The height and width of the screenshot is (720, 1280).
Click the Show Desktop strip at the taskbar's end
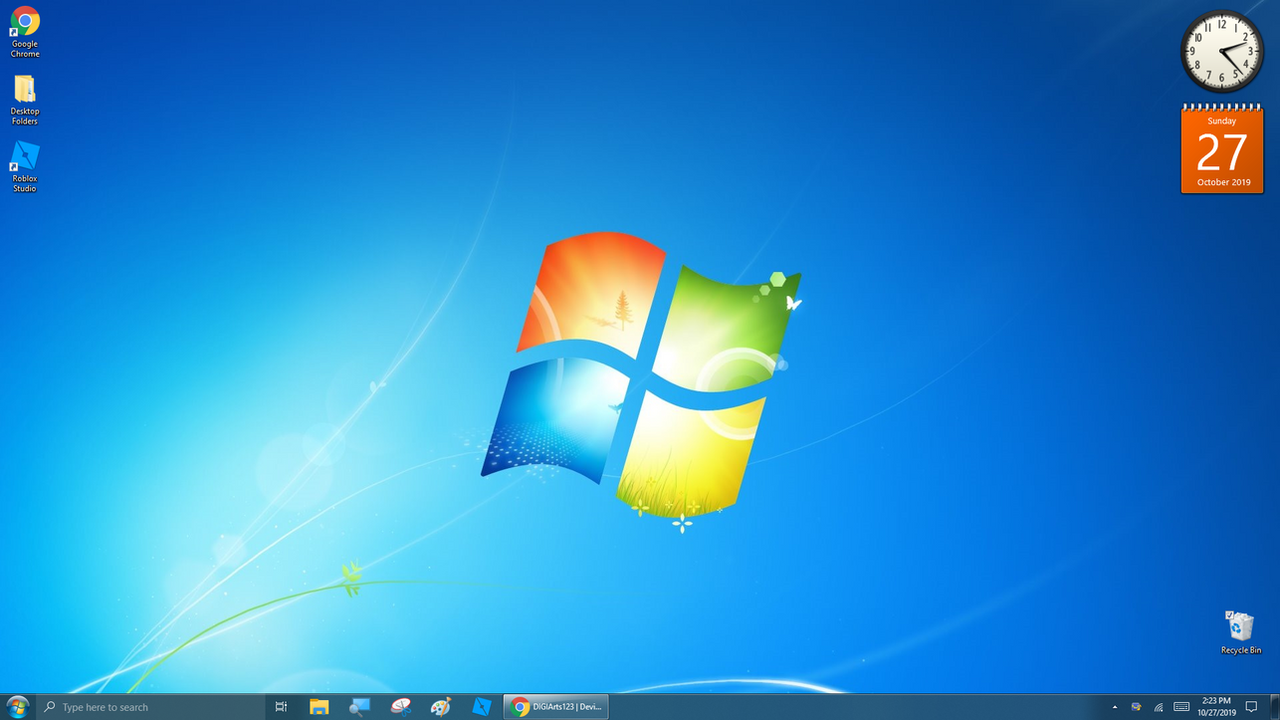(x=1276, y=707)
